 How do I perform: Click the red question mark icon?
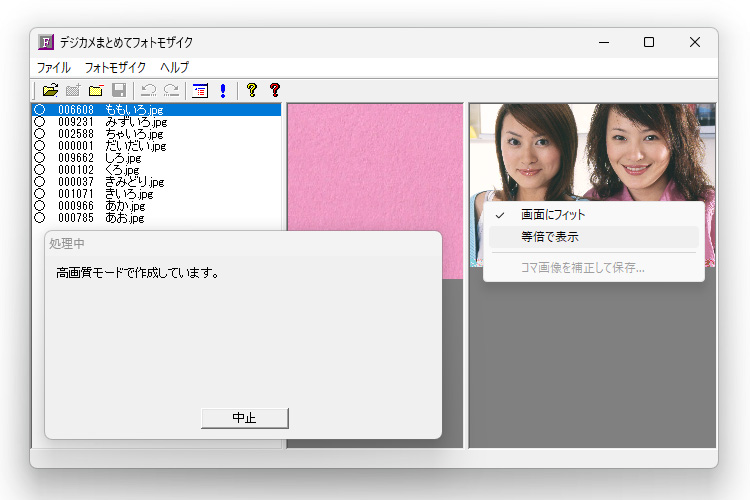pyautogui.click(x=275, y=90)
